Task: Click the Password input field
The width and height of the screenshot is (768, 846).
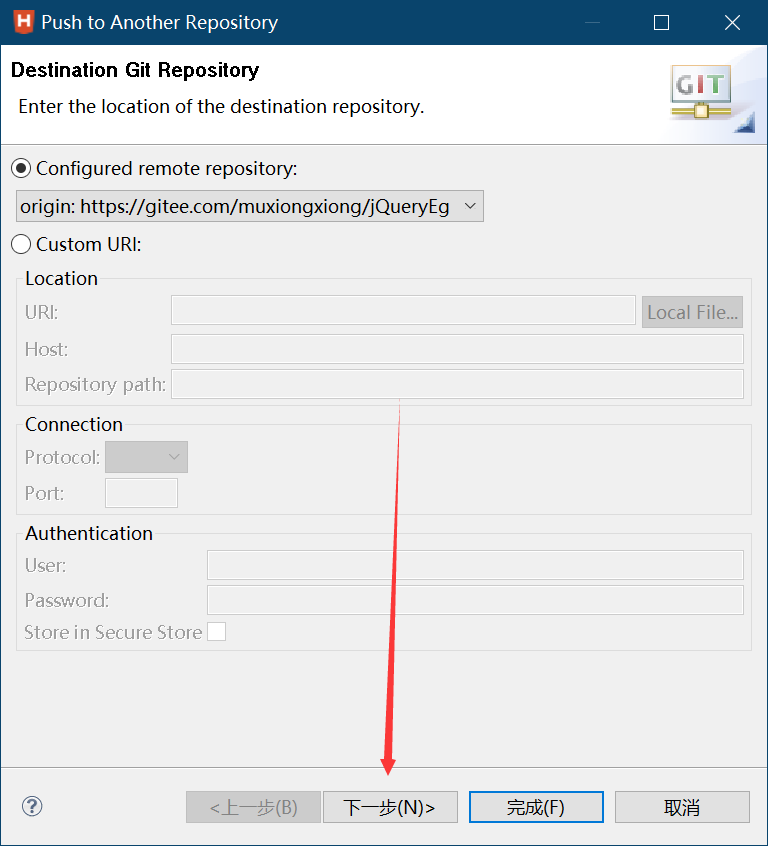Action: tap(475, 600)
